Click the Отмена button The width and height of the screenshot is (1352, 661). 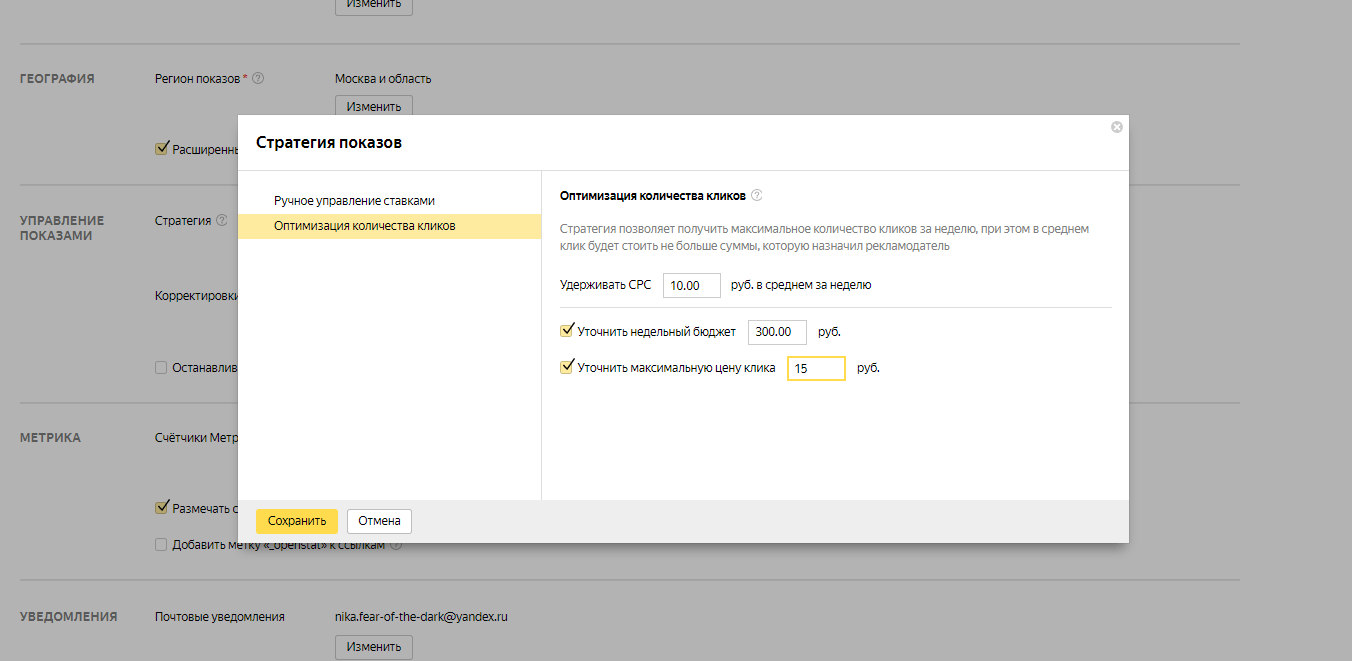(379, 521)
